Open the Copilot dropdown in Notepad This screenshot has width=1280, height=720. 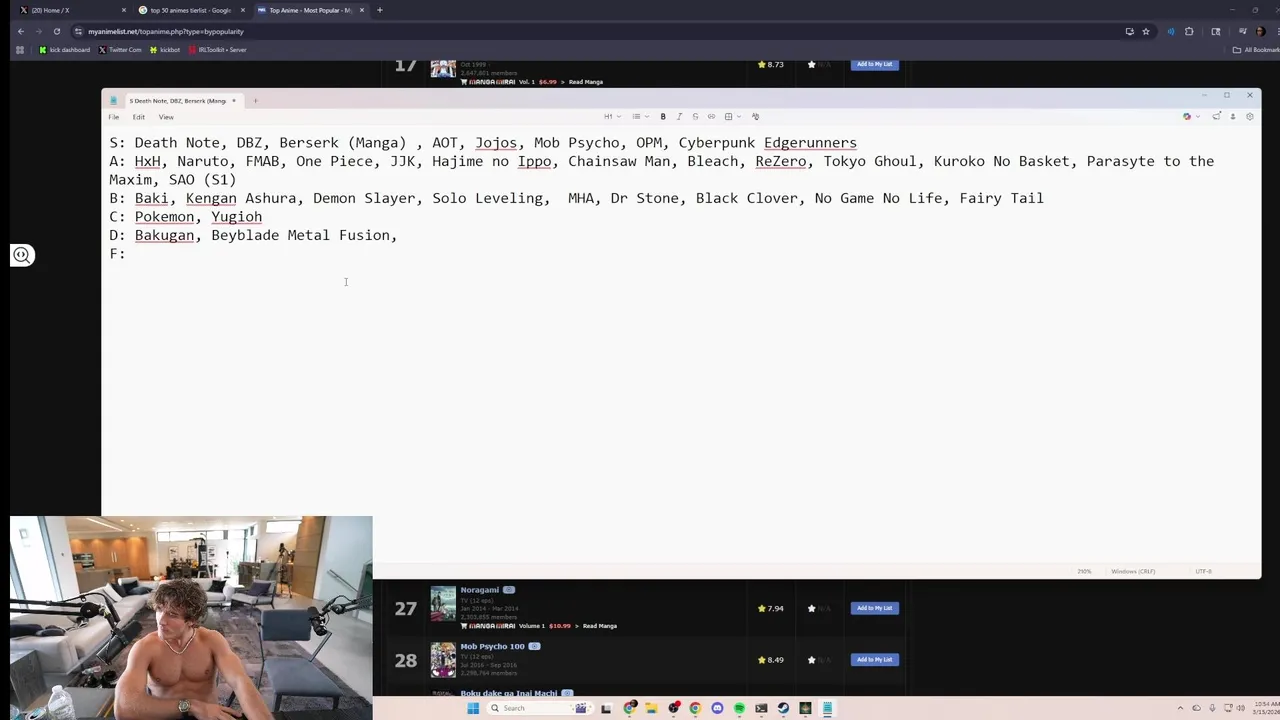coord(1190,117)
